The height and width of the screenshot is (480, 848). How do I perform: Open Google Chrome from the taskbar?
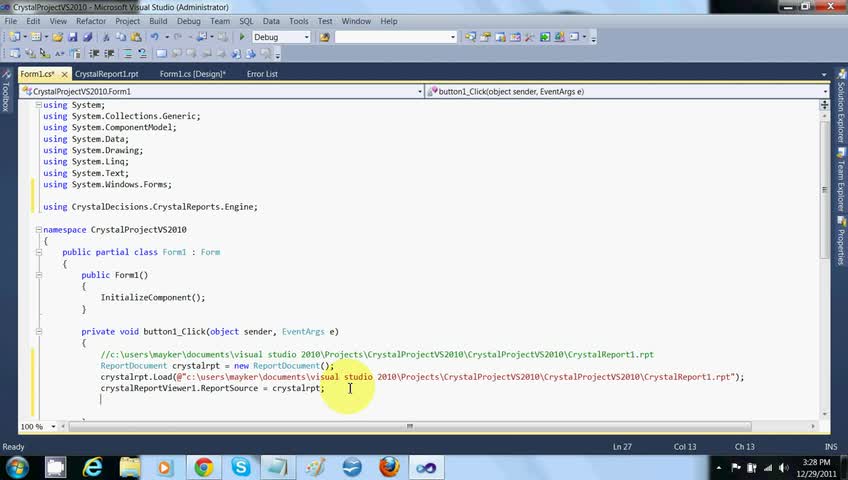pyautogui.click(x=204, y=467)
